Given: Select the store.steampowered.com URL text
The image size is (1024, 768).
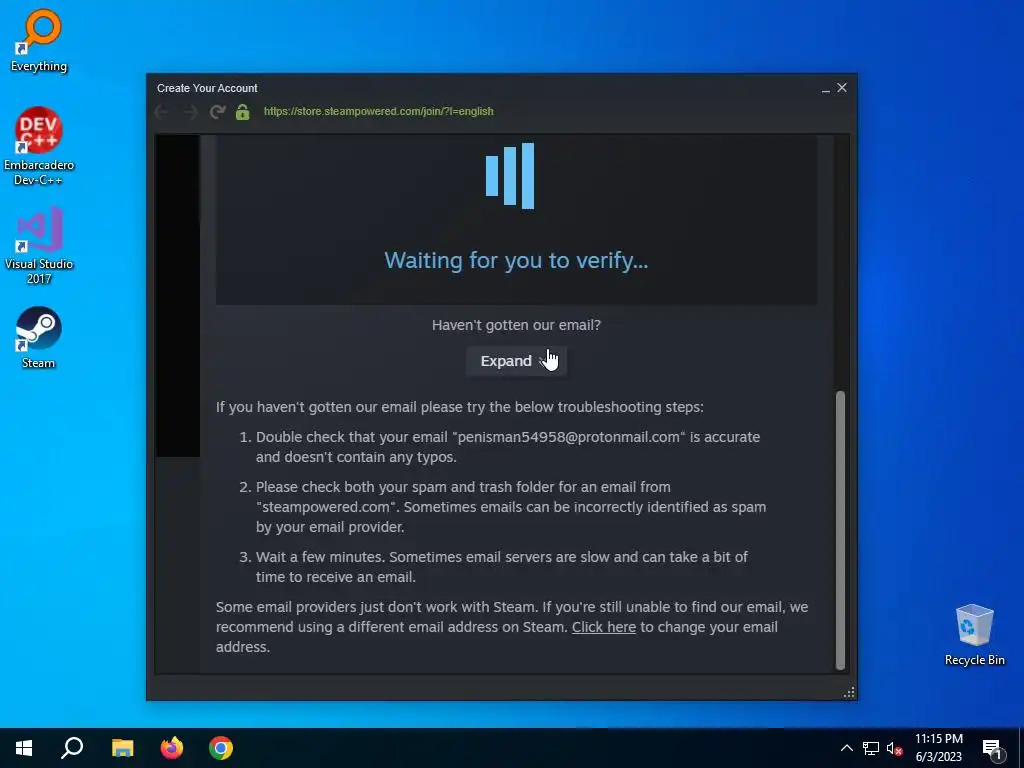Looking at the screenshot, I should tap(378, 111).
